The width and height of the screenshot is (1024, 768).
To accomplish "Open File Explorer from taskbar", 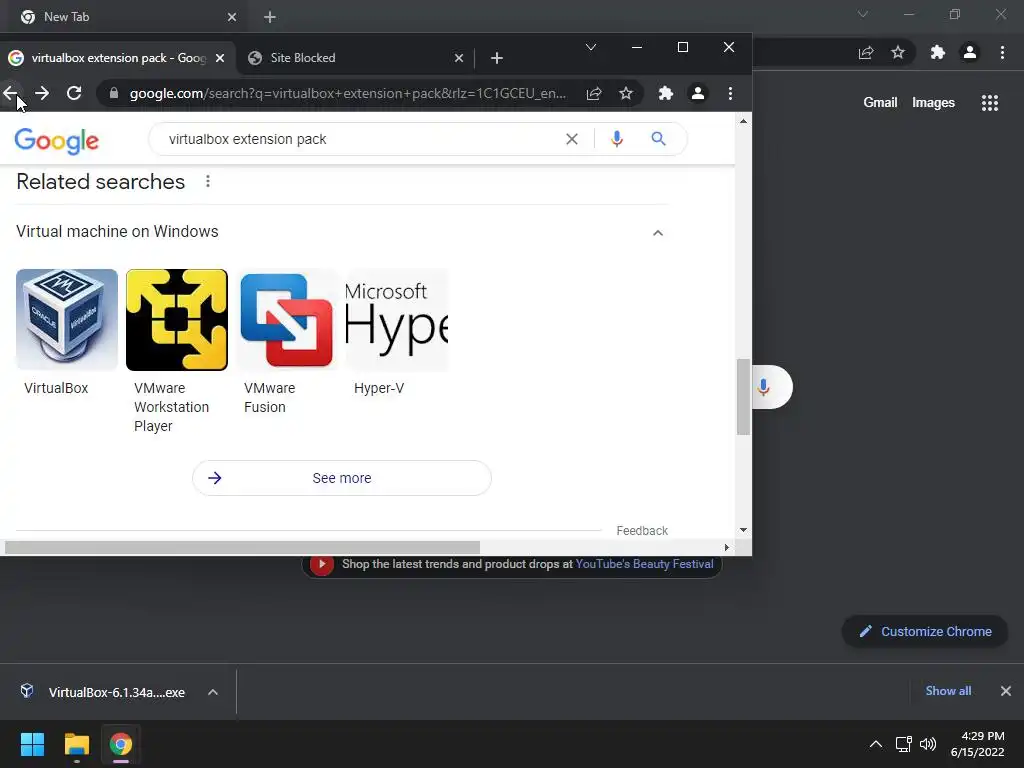I will coord(76,744).
